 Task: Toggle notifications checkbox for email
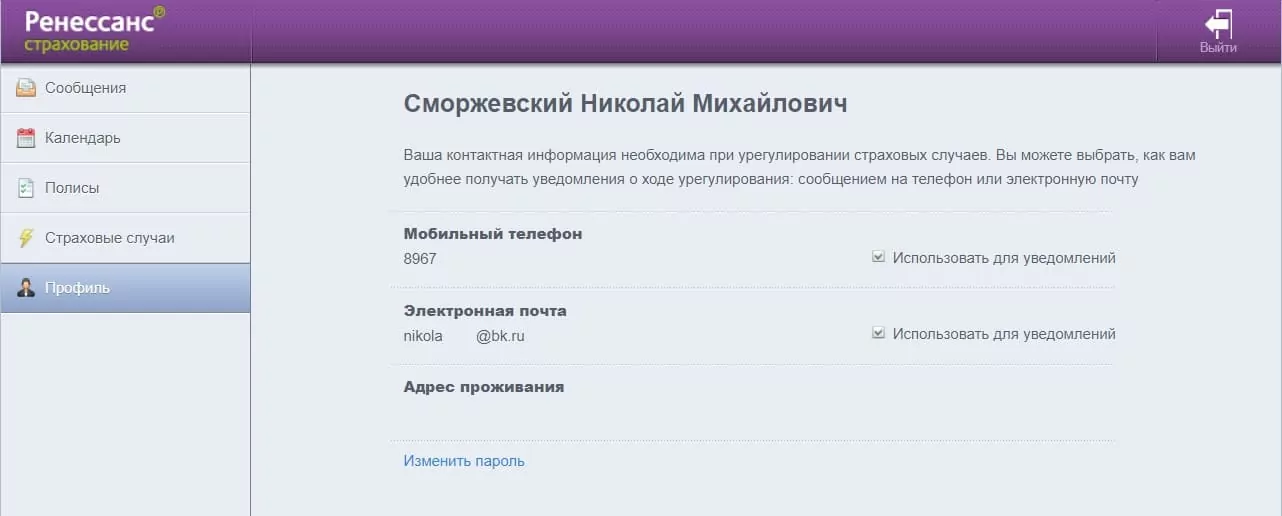point(878,333)
